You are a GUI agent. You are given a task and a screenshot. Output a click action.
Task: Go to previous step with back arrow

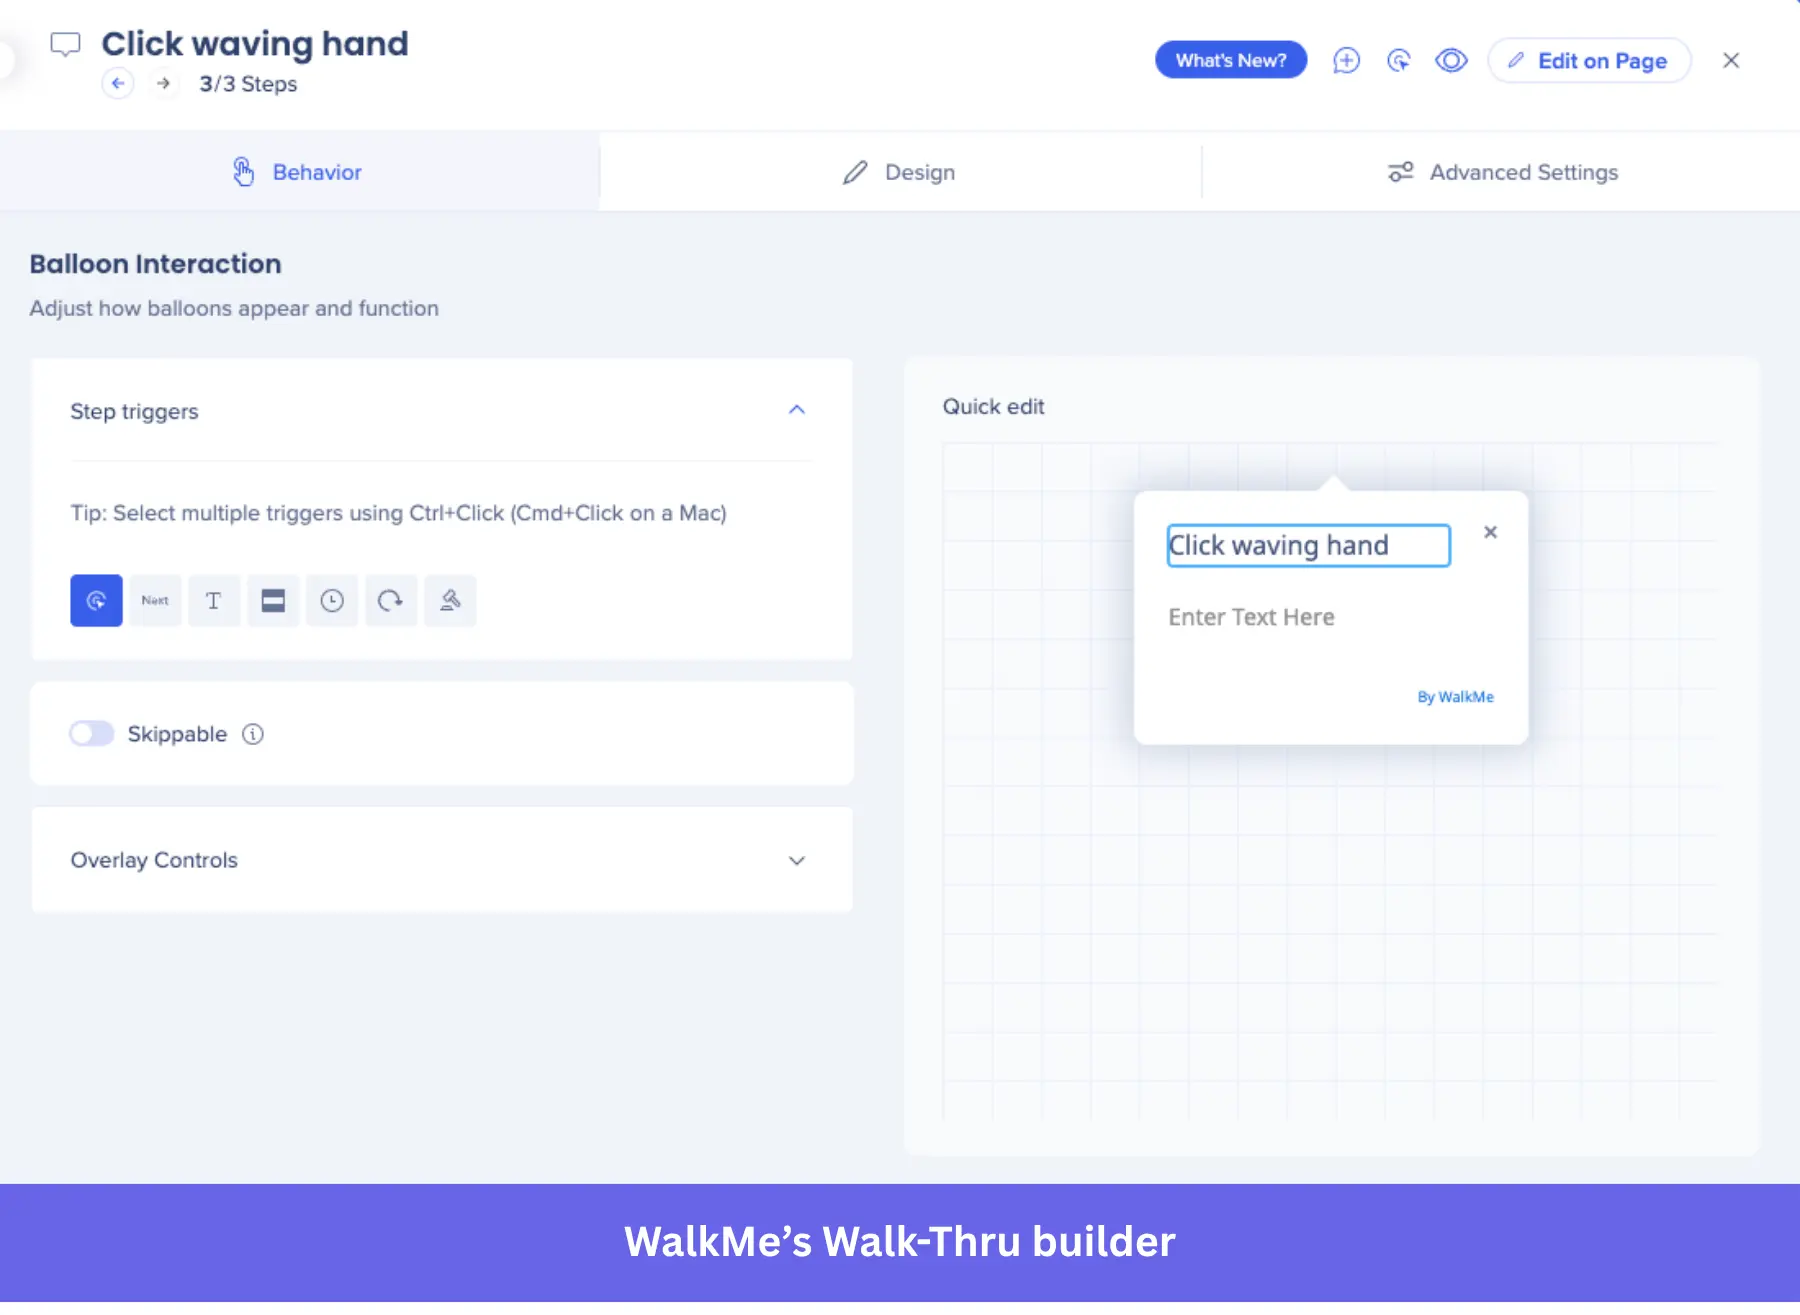point(118,84)
